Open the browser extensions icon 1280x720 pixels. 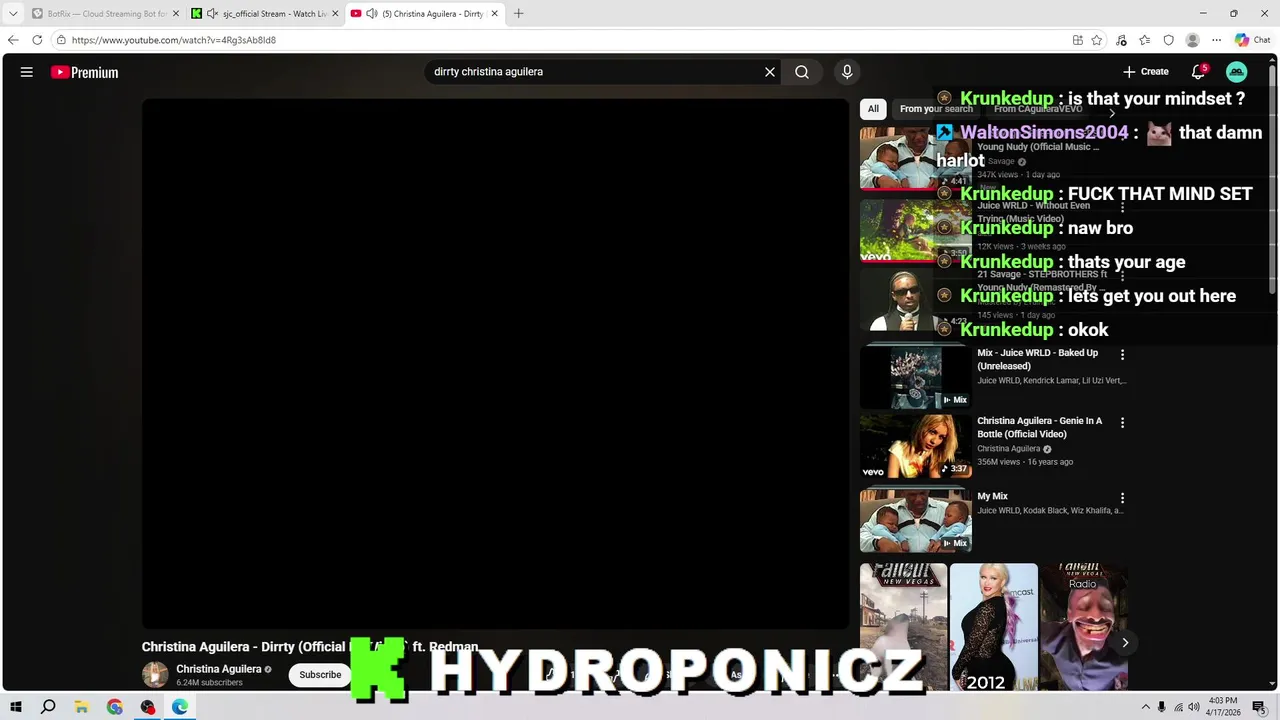[x=1121, y=40]
